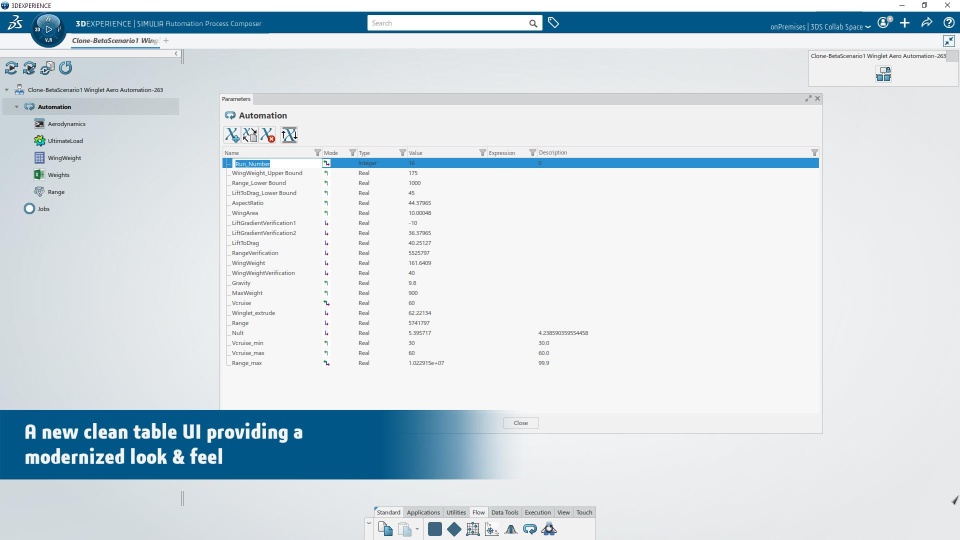Select the WingWeight tree item
This screenshot has height=540, width=960.
click(x=64, y=158)
